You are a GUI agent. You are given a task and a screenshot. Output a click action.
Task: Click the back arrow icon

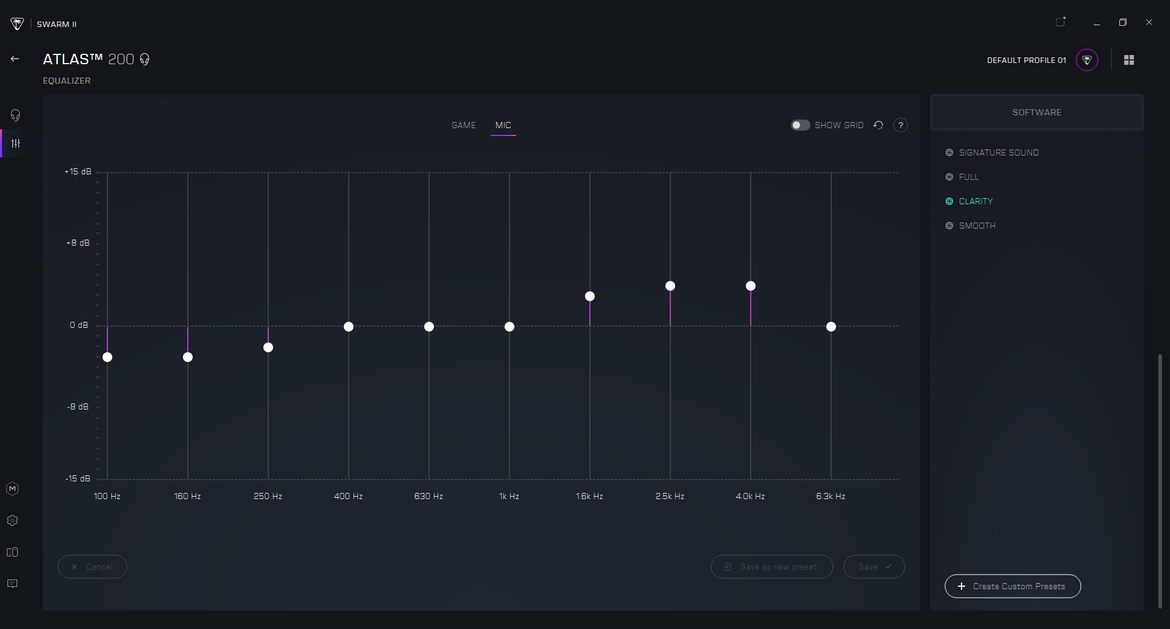(15, 59)
